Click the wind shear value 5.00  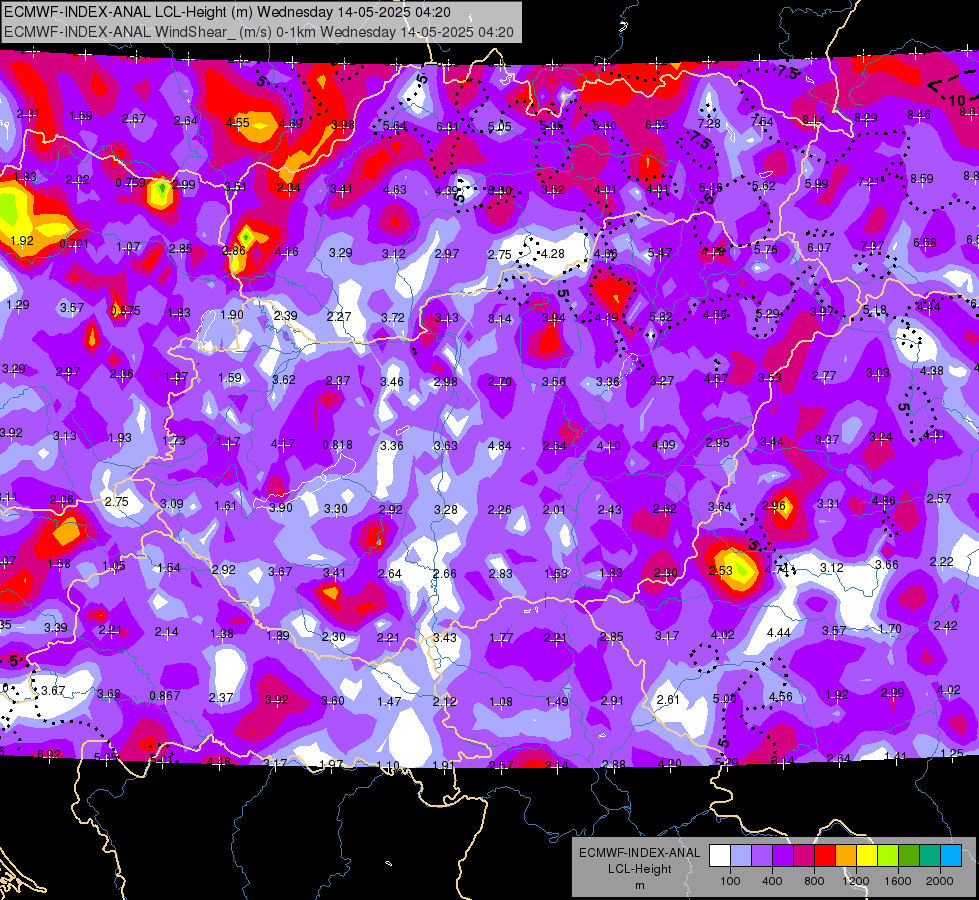click(724, 698)
